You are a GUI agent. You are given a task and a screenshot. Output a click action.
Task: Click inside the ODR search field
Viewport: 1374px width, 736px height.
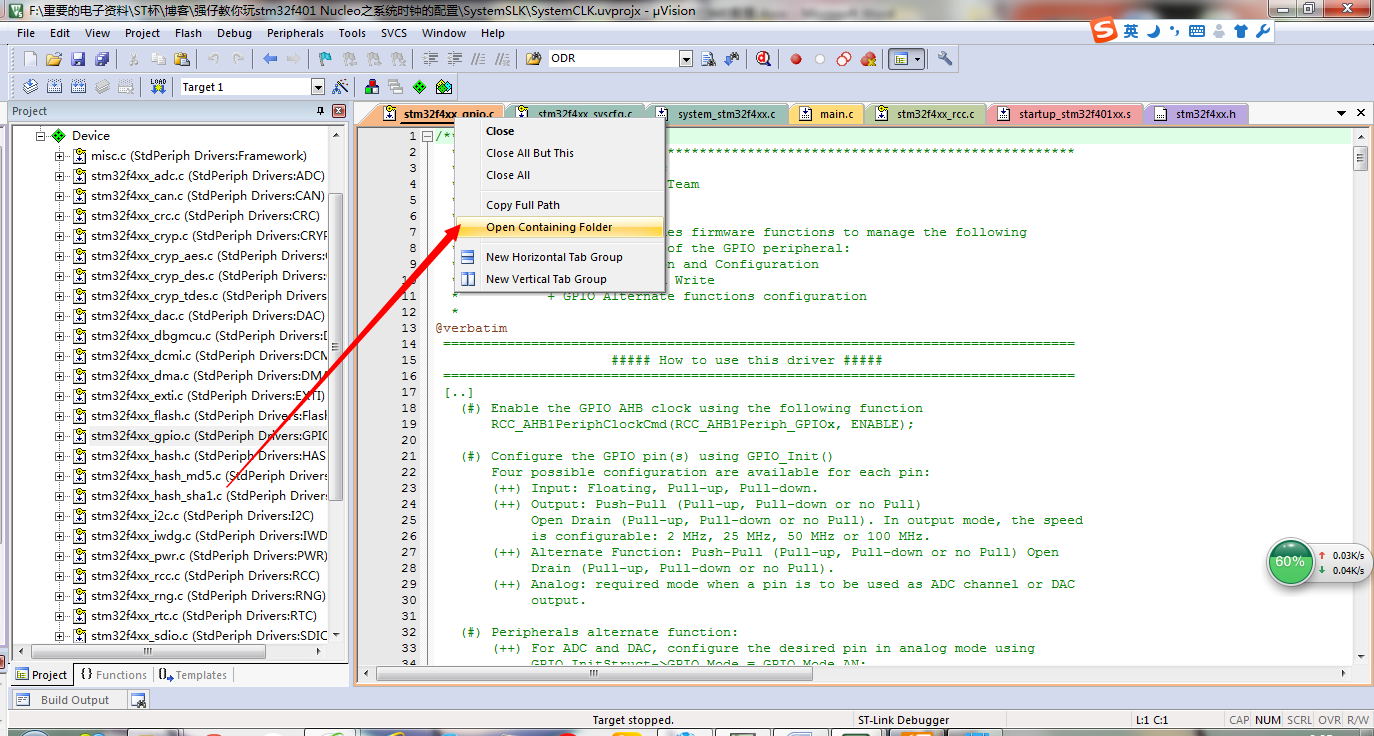[x=612, y=59]
